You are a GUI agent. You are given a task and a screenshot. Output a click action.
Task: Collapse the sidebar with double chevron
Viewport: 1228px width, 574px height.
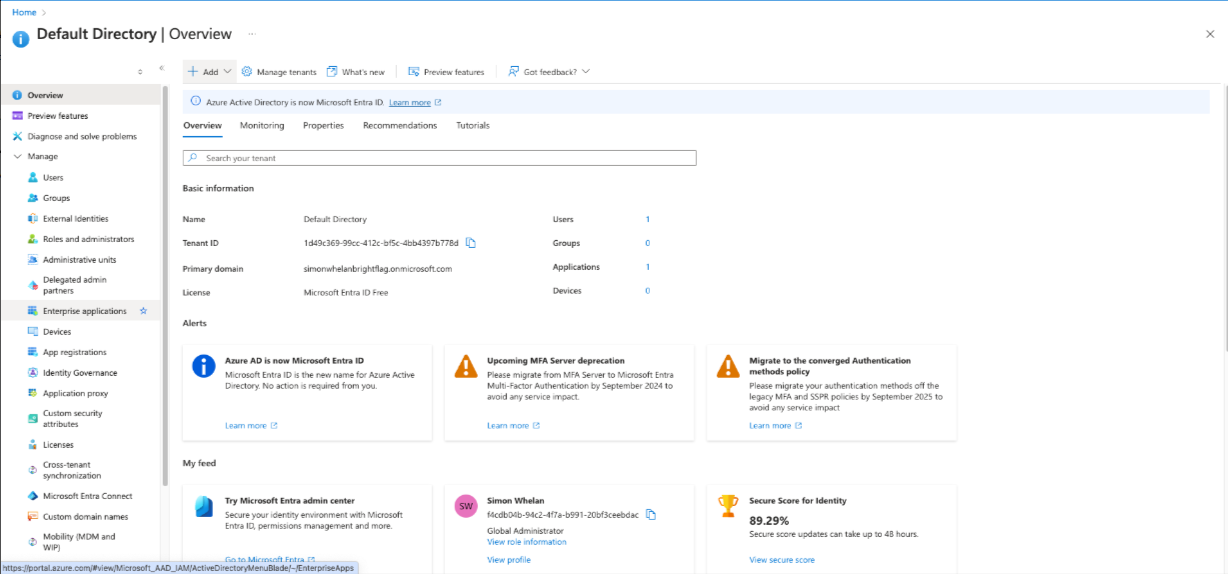tap(161, 68)
